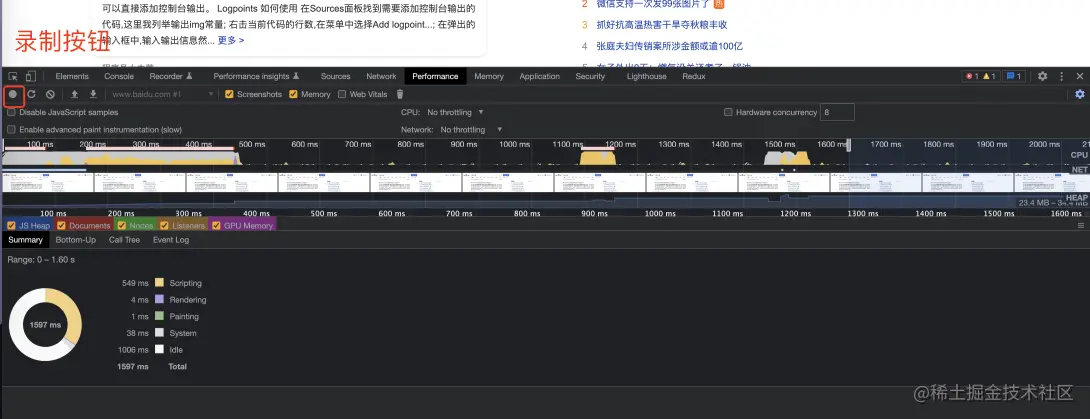This screenshot has height=419, width=1090.
Task: Click the blue issues counter badge
Action: click(1015, 76)
